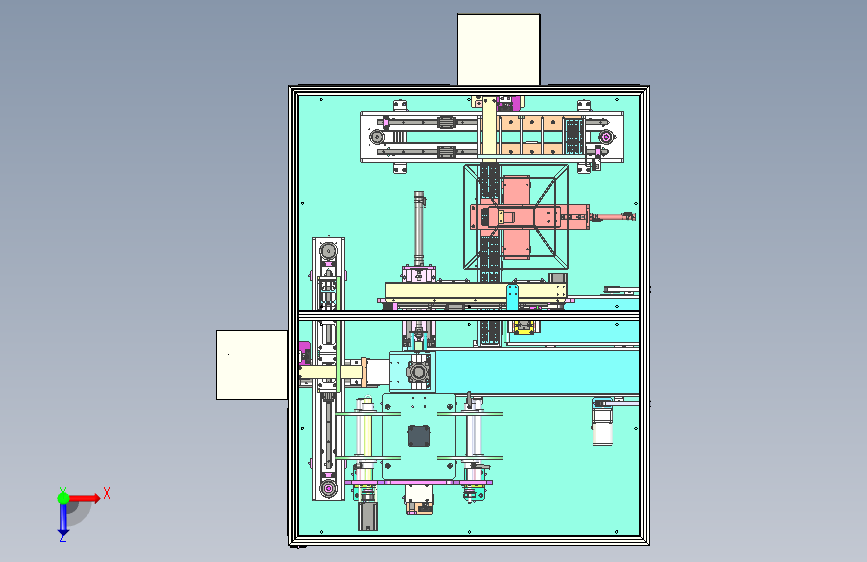This screenshot has width=867, height=562.
Task: Select the wide cyan conveyor band on the right
Action: (537, 372)
